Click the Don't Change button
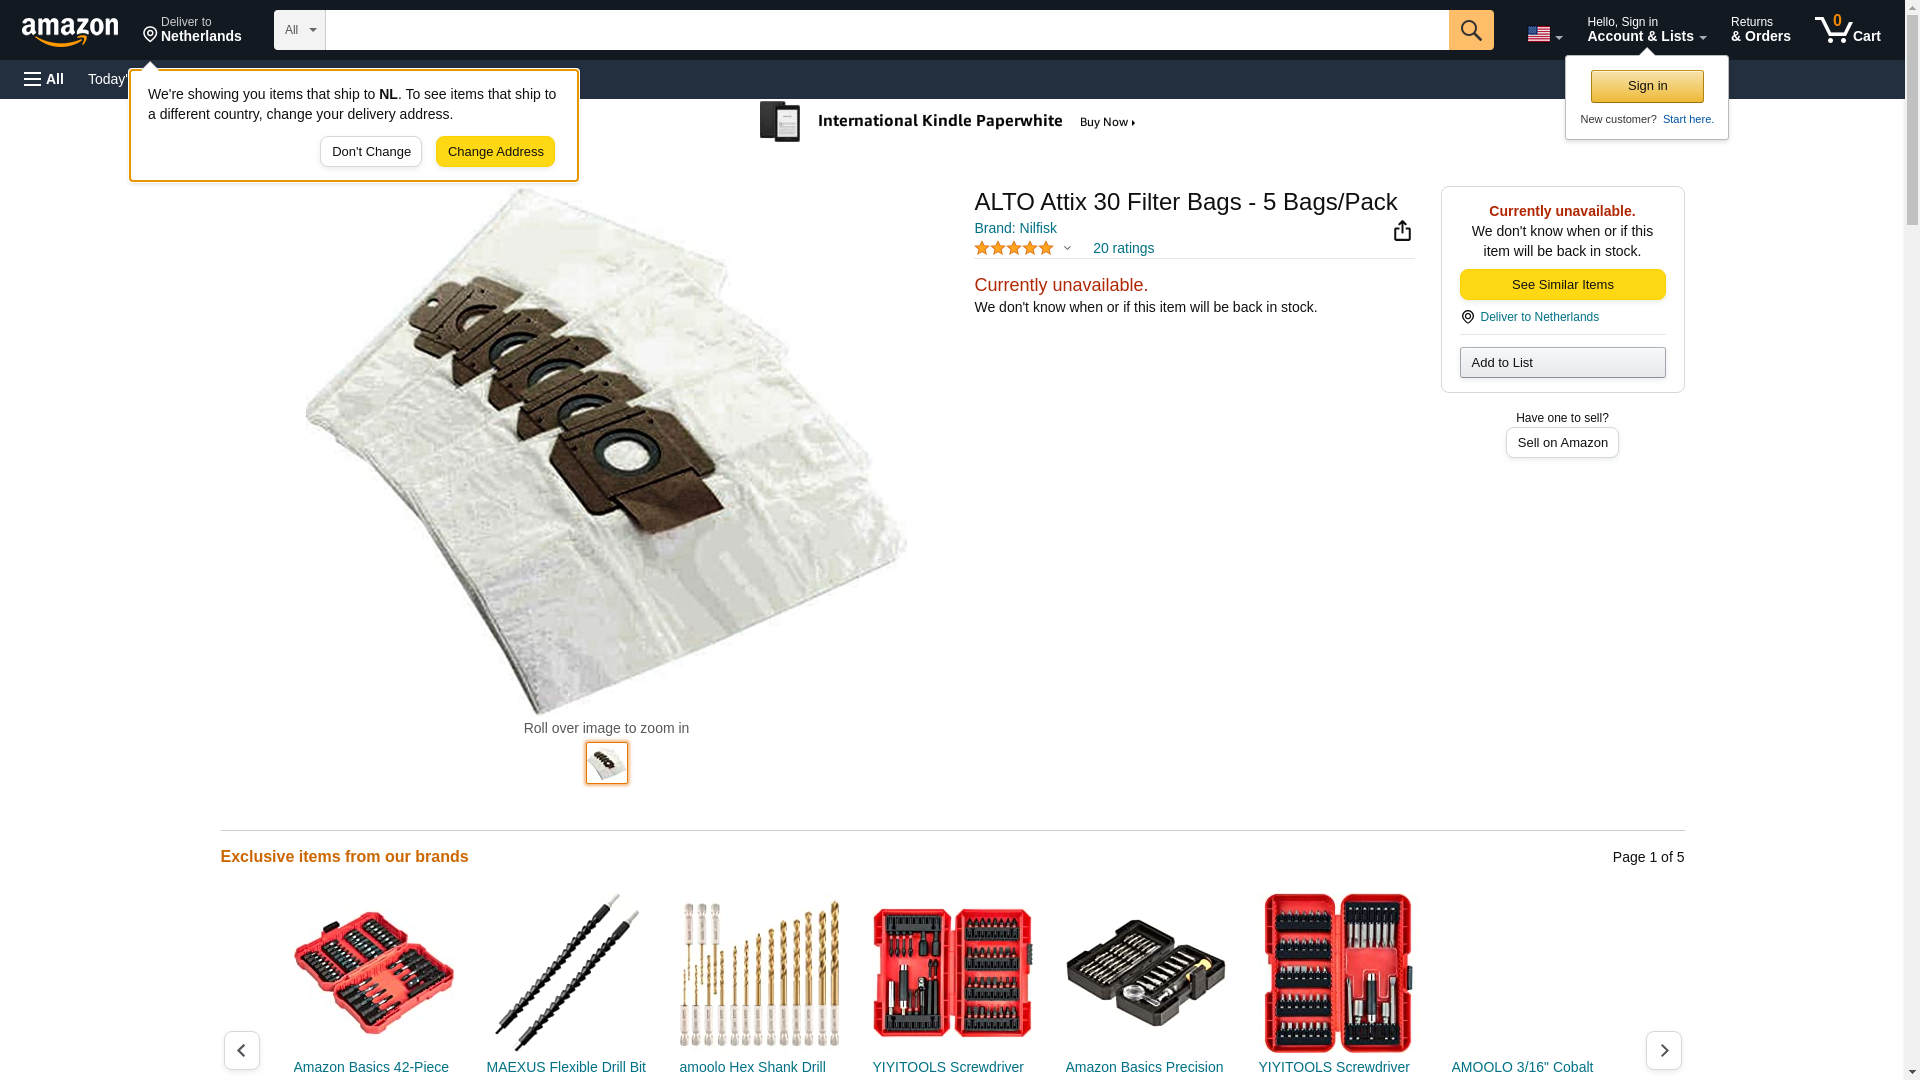The width and height of the screenshot is (1920, 1080). (371, 152)
